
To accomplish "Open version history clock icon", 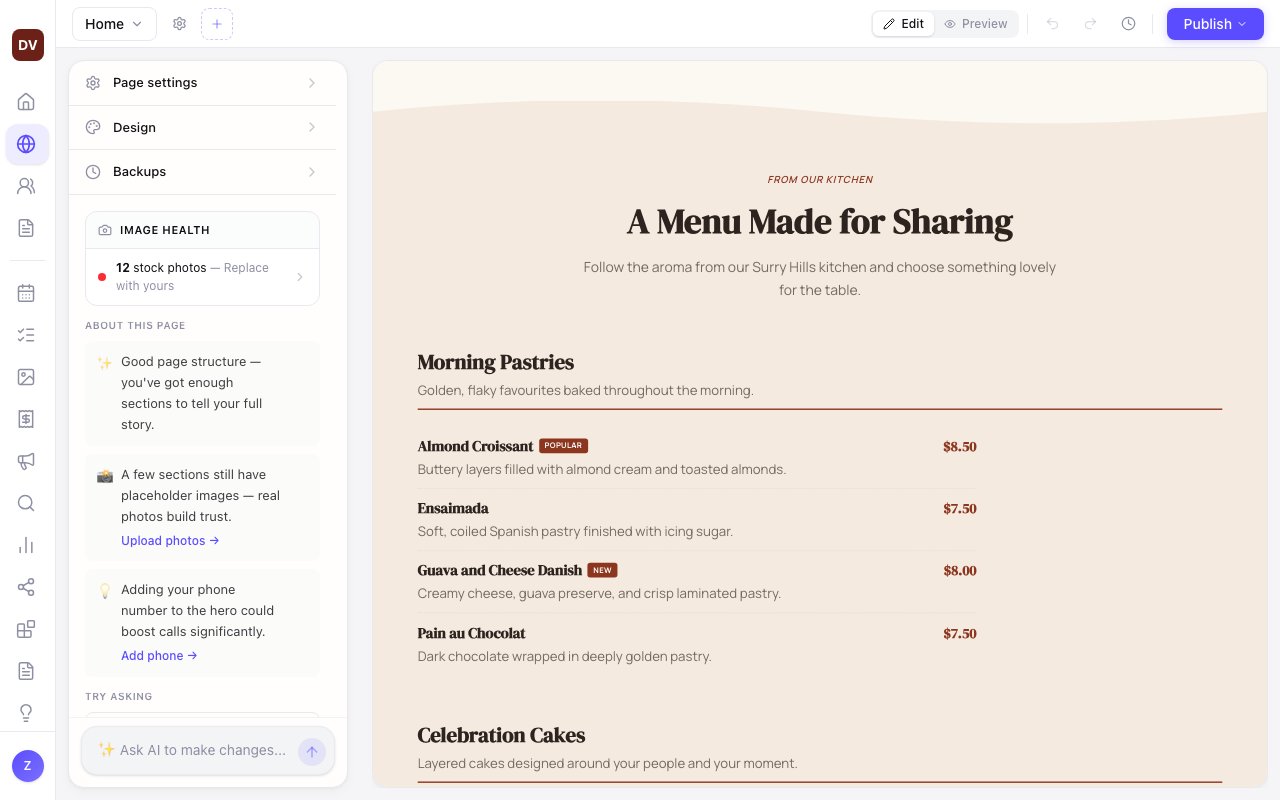I will (x=1128, y=24).
